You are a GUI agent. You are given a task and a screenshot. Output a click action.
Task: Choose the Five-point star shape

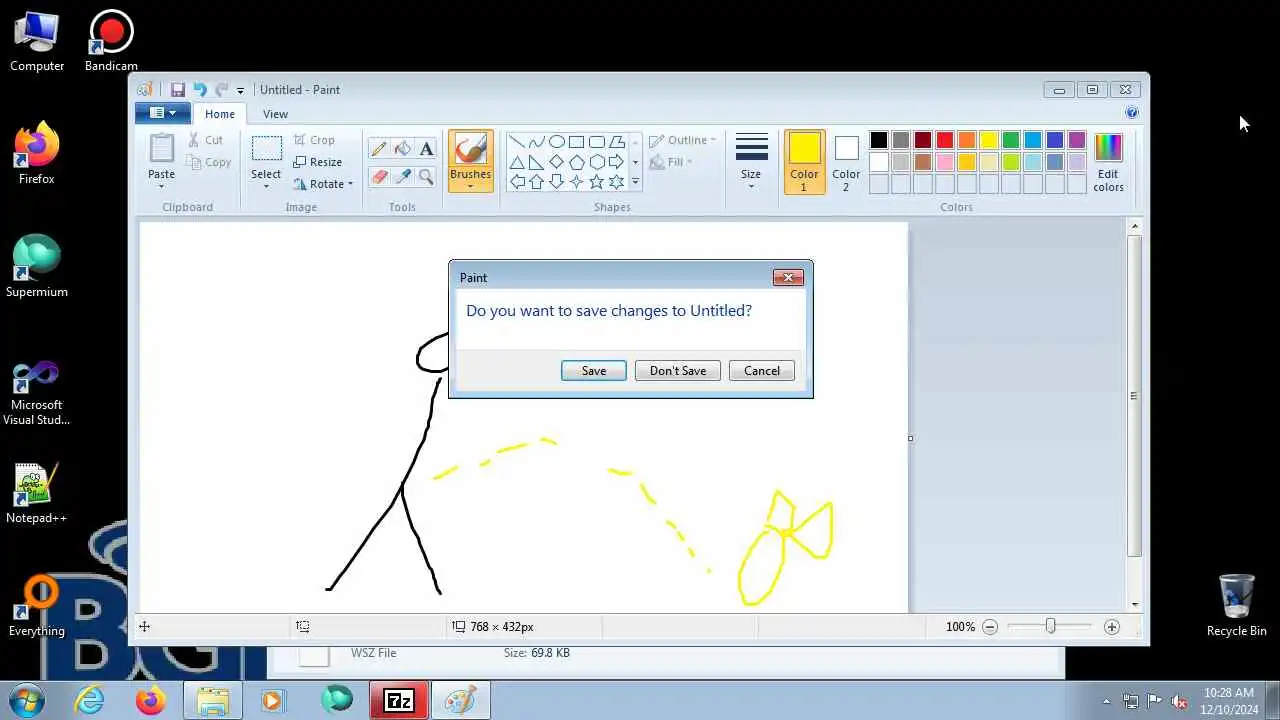coord(597,182)
